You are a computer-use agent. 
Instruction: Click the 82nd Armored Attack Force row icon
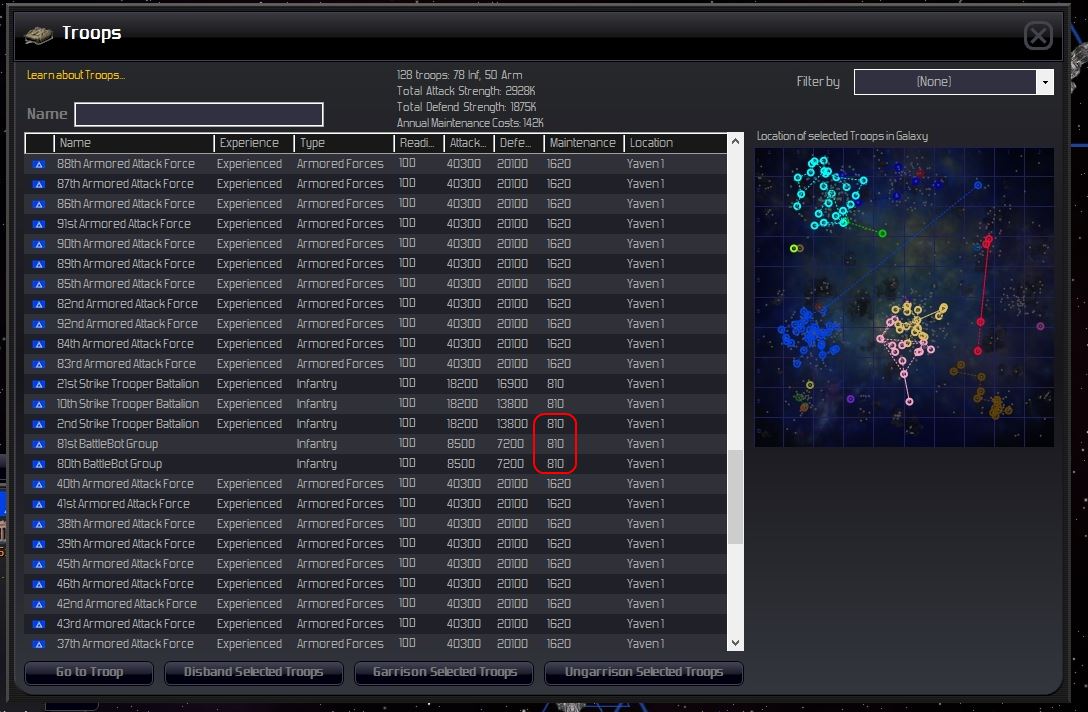pos(39,305)
